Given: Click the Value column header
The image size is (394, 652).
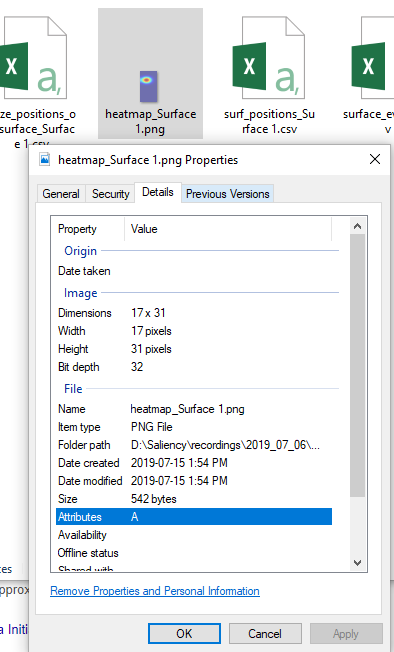Looking at the screenshot, I should coord(228,229).
